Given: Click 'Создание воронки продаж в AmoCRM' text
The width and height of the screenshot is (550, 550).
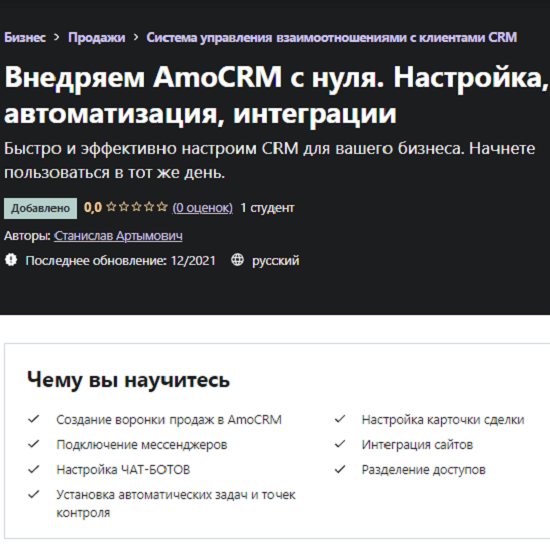Looking at the screenshot, I should coord(169,420).
